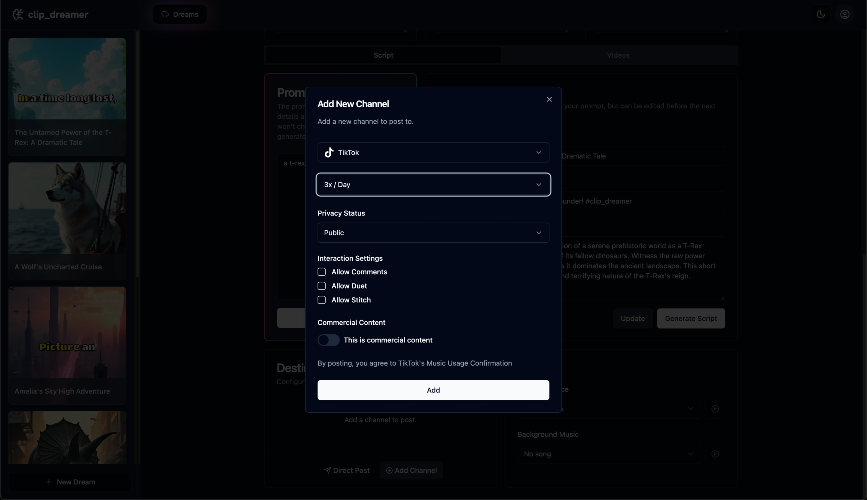Click the Add Channel button

pyautogui.click(x=411, y=471)
